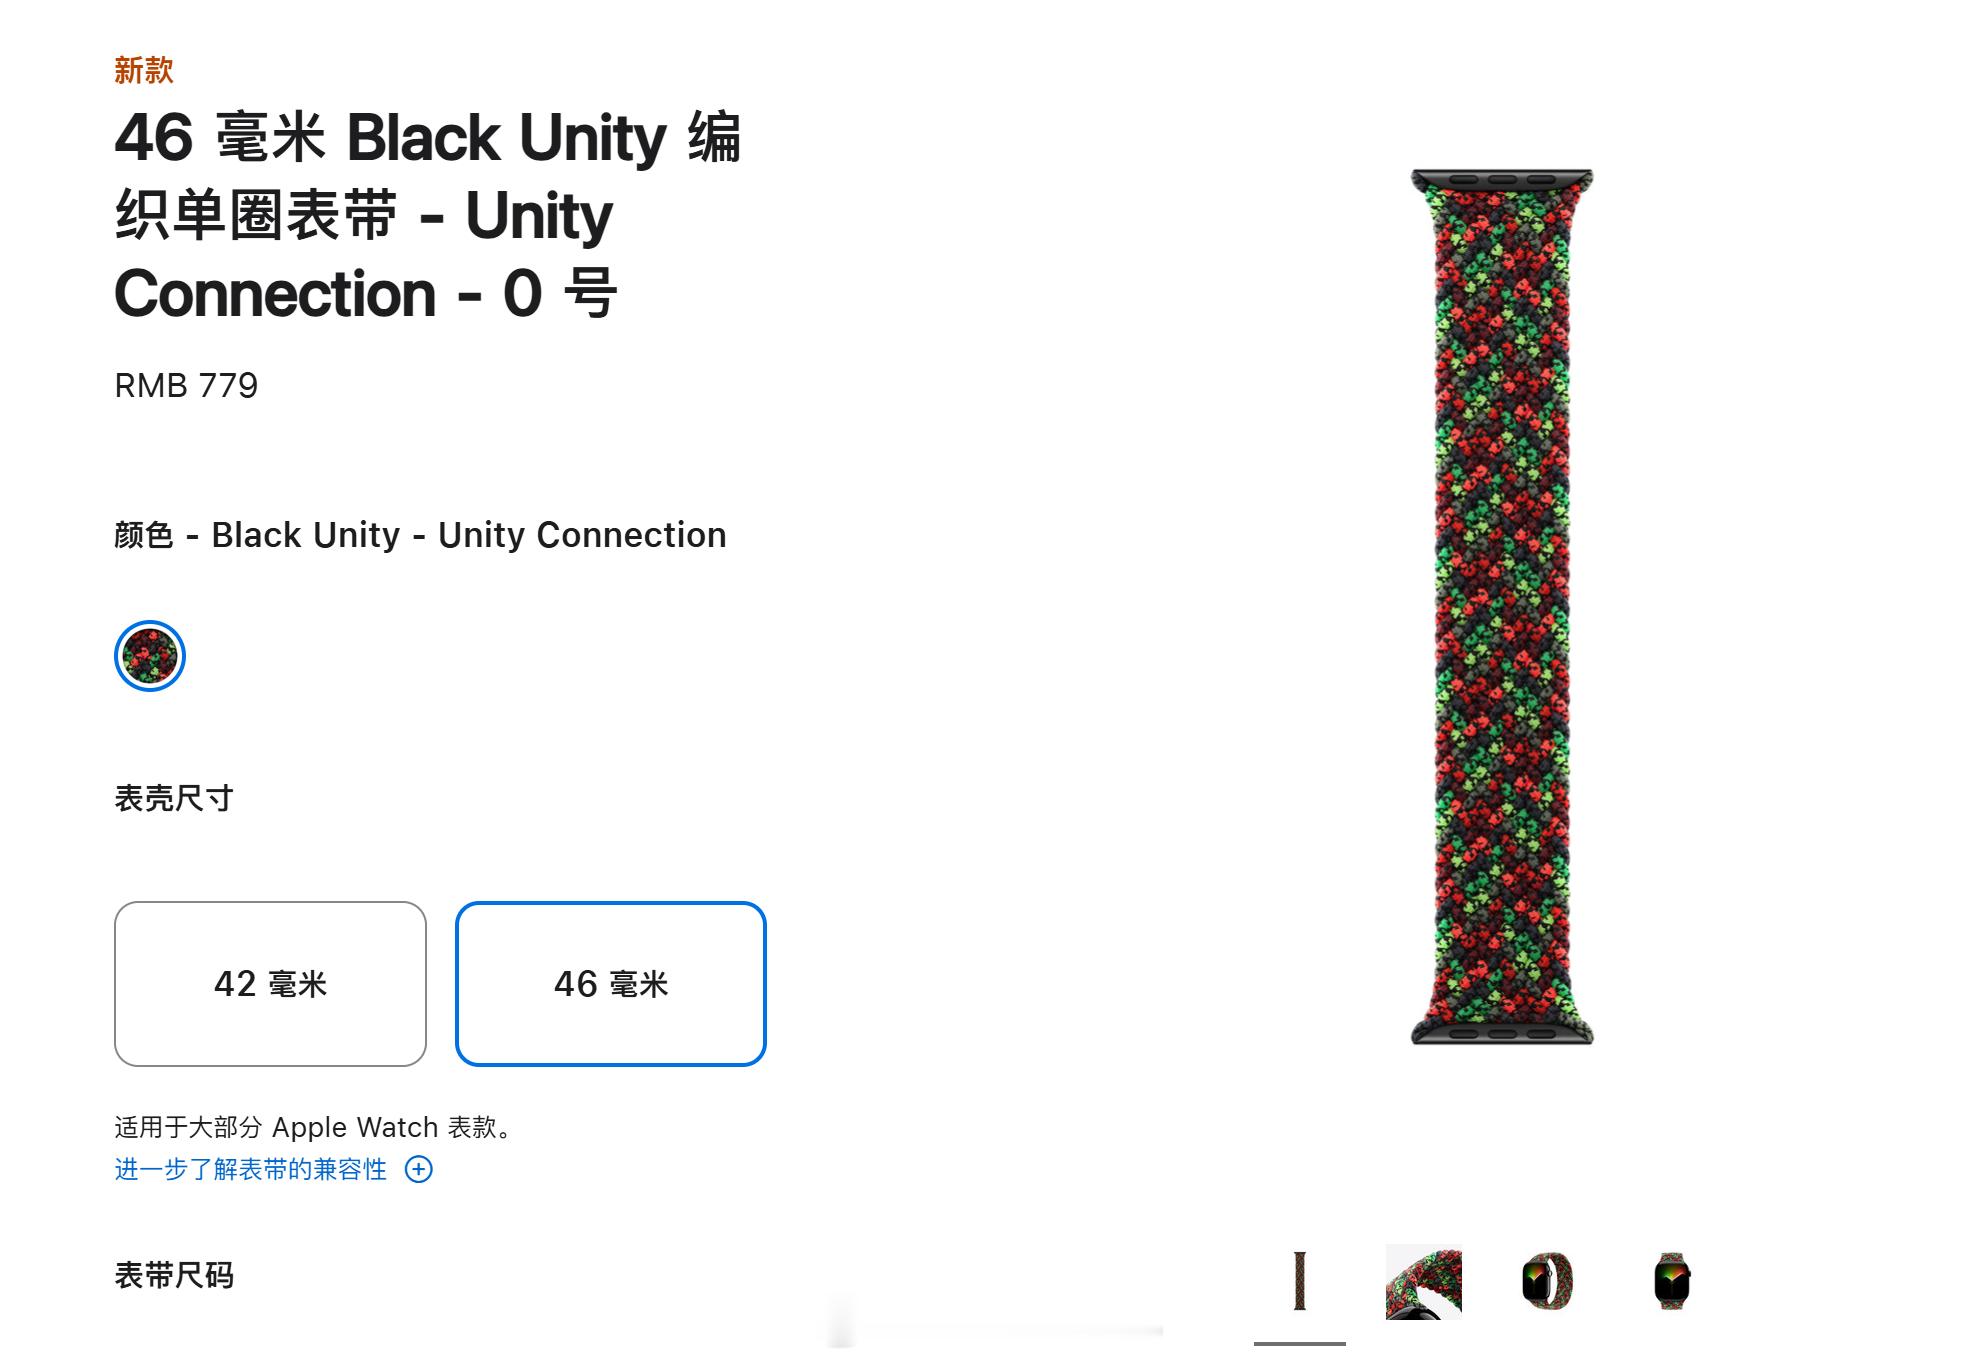Screen dimensions: 1982x1366
Task: Click the top black connector of band image
Action: click(1501, 180)
